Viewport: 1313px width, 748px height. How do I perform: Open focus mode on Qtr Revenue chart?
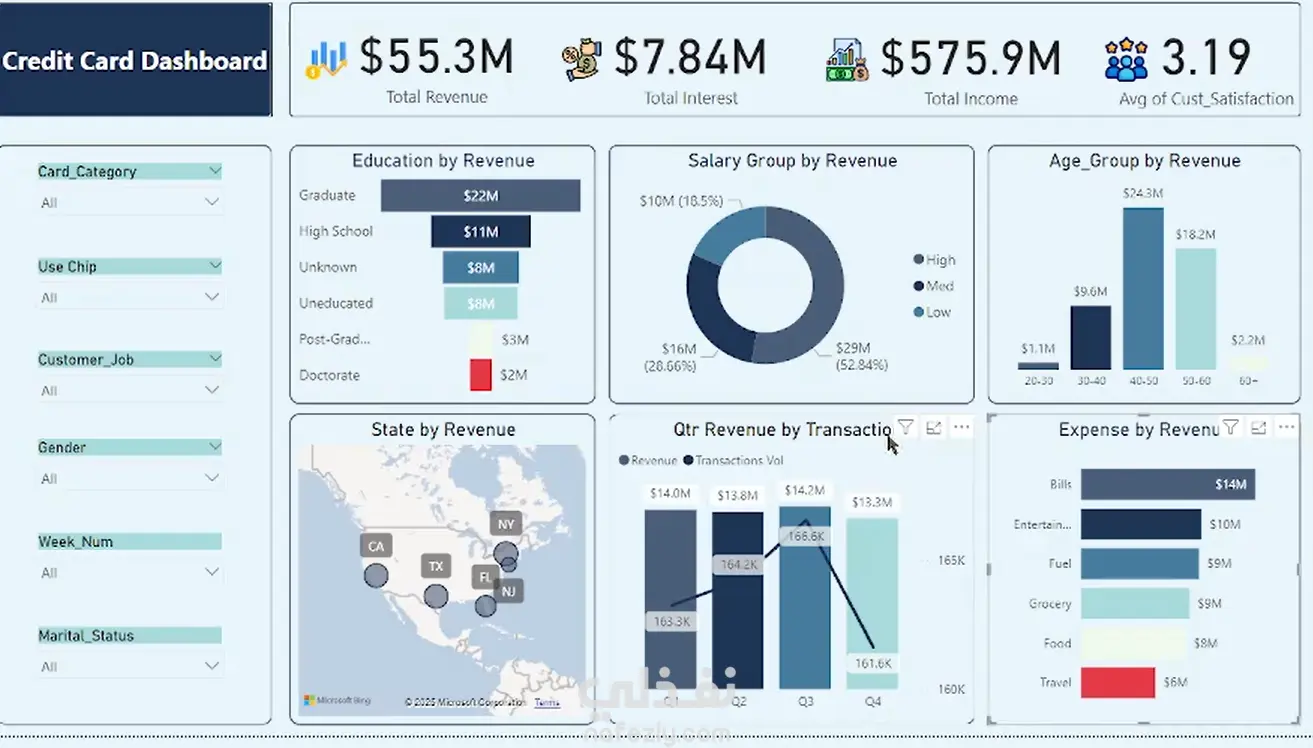click(933, 428)
